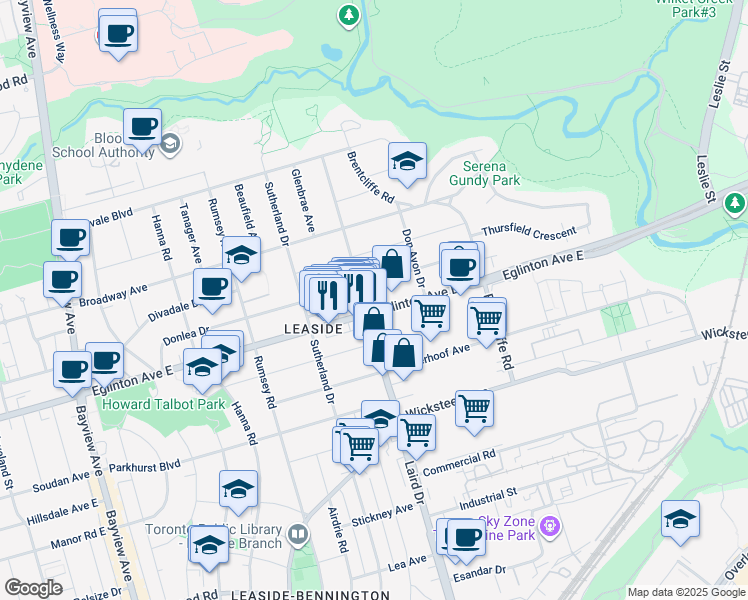Select the school marker near Parkhurst Blvd
This screenshot has height=600, width=748.
pyautogui.click(x=238, y=489)
